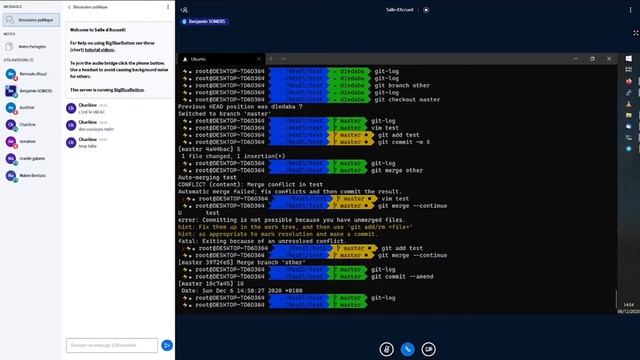Screen dimensions: 640x360
Task: Open the File Explorer folder taskbar icon
Action: (x=629, y=115)
